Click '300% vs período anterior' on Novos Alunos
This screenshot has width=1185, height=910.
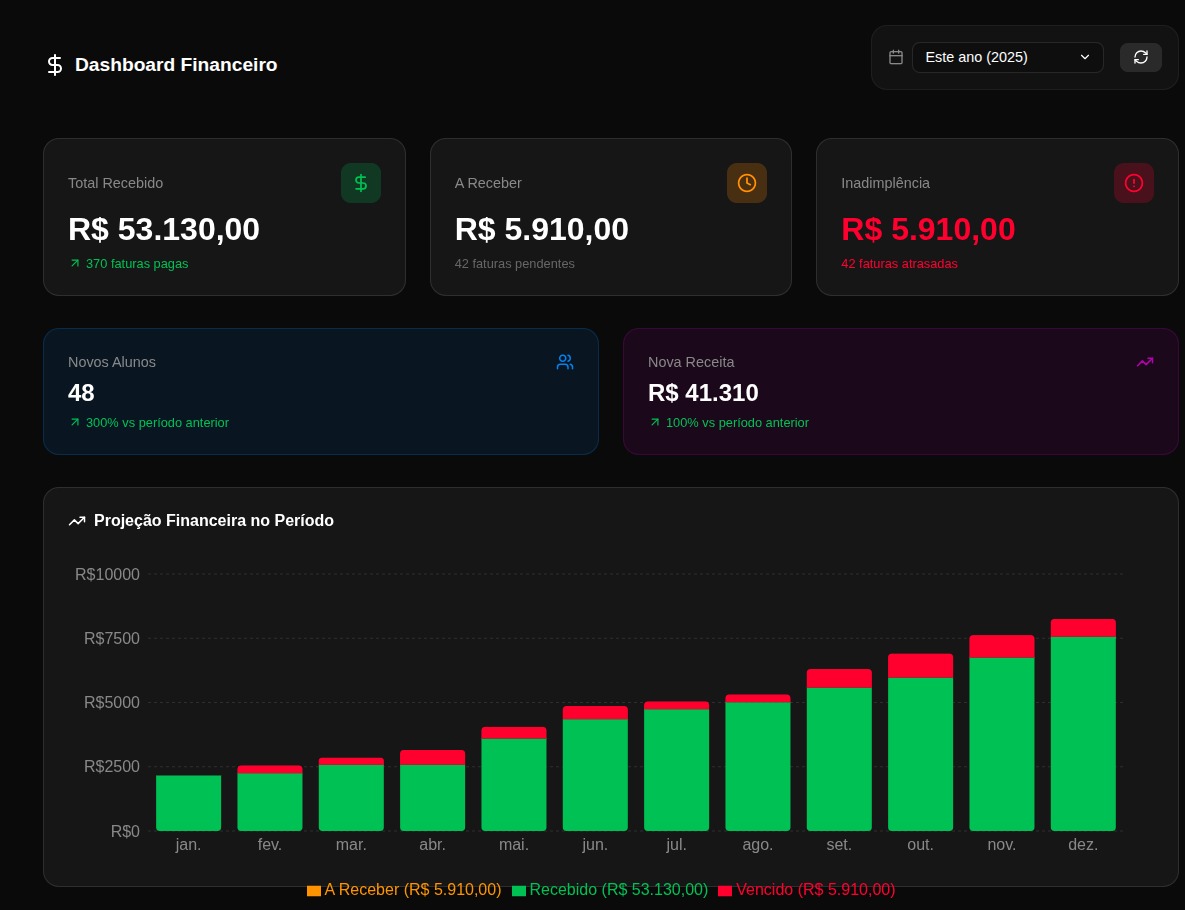coord(157,423)
